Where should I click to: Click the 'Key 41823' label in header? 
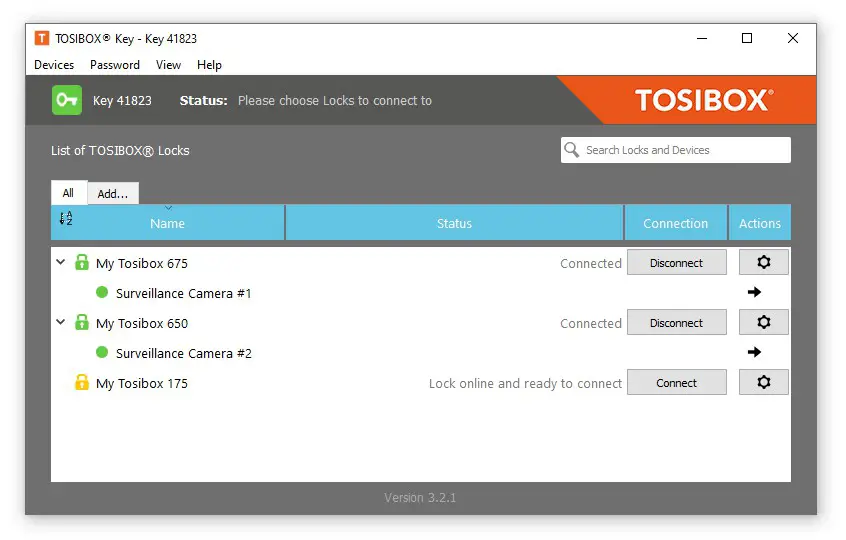(x=122, y=100)
